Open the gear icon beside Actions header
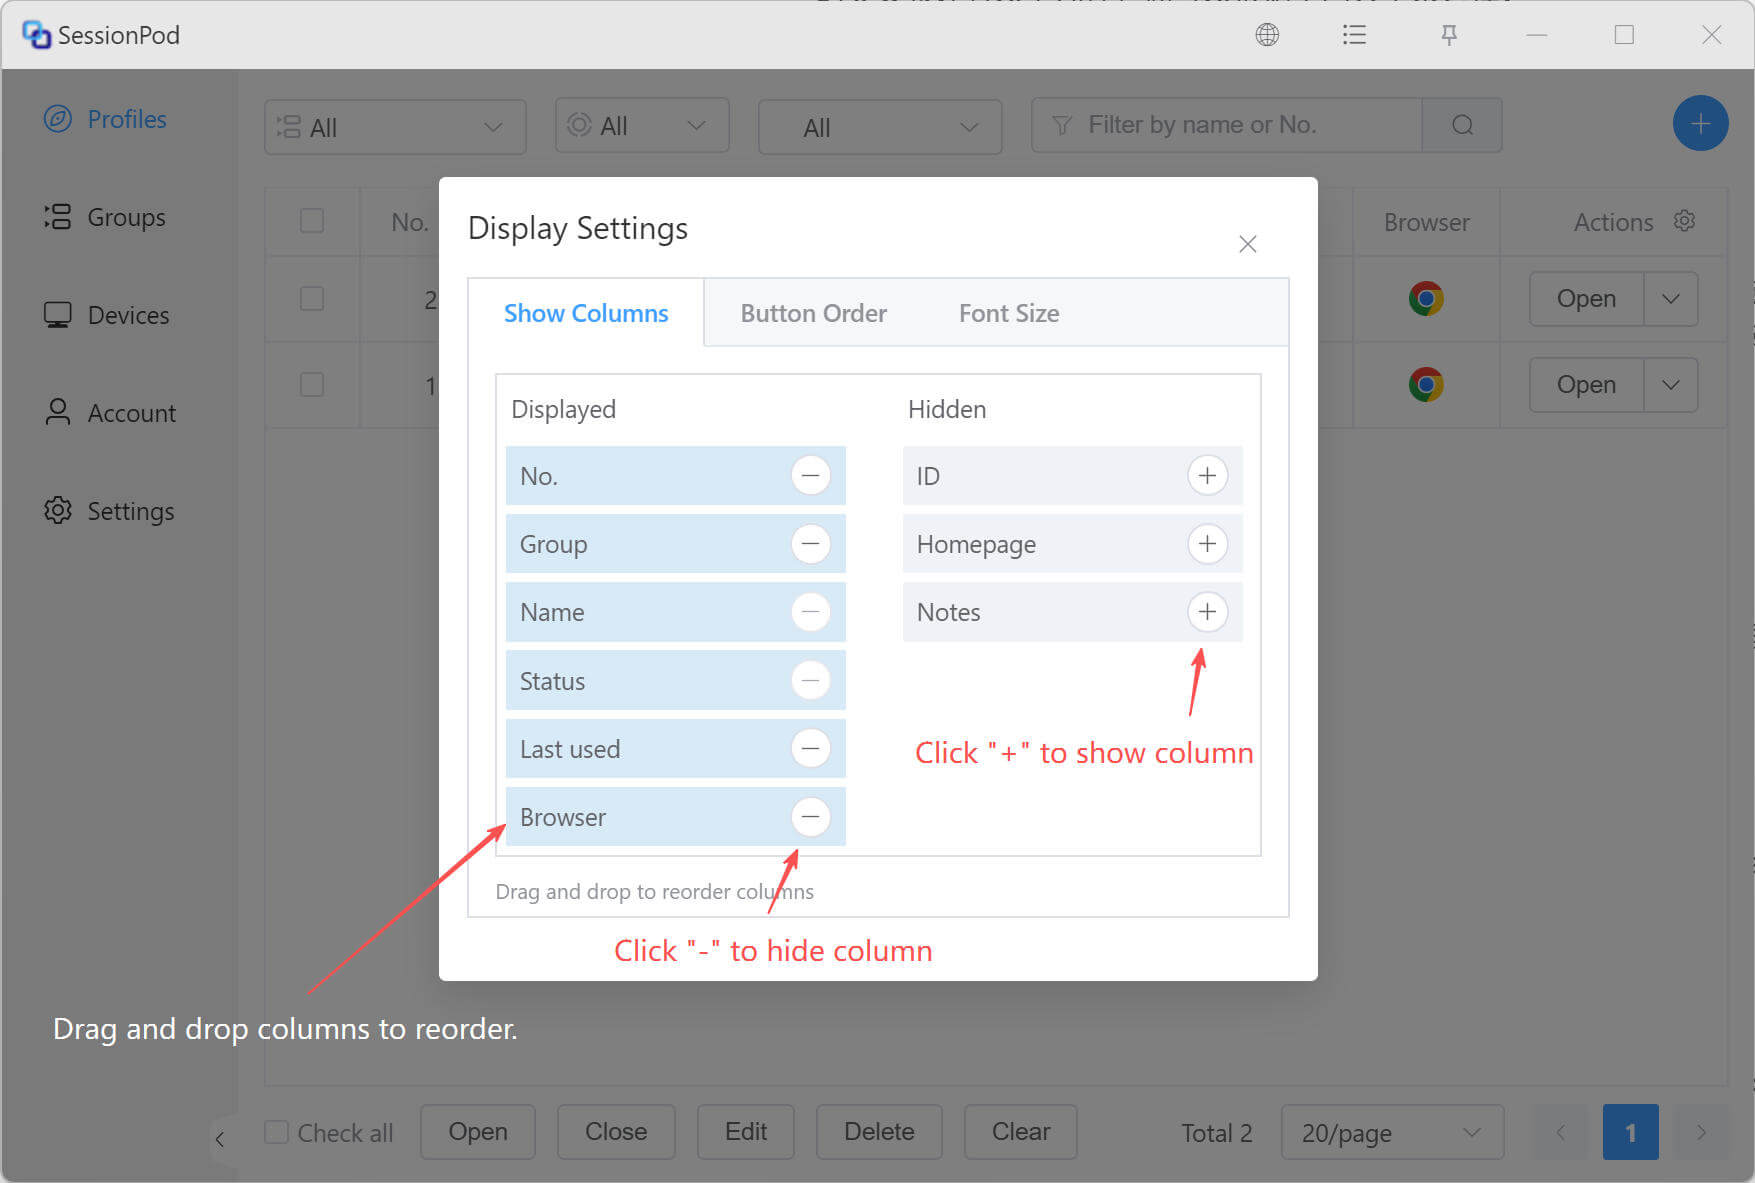 point(1685,221)
